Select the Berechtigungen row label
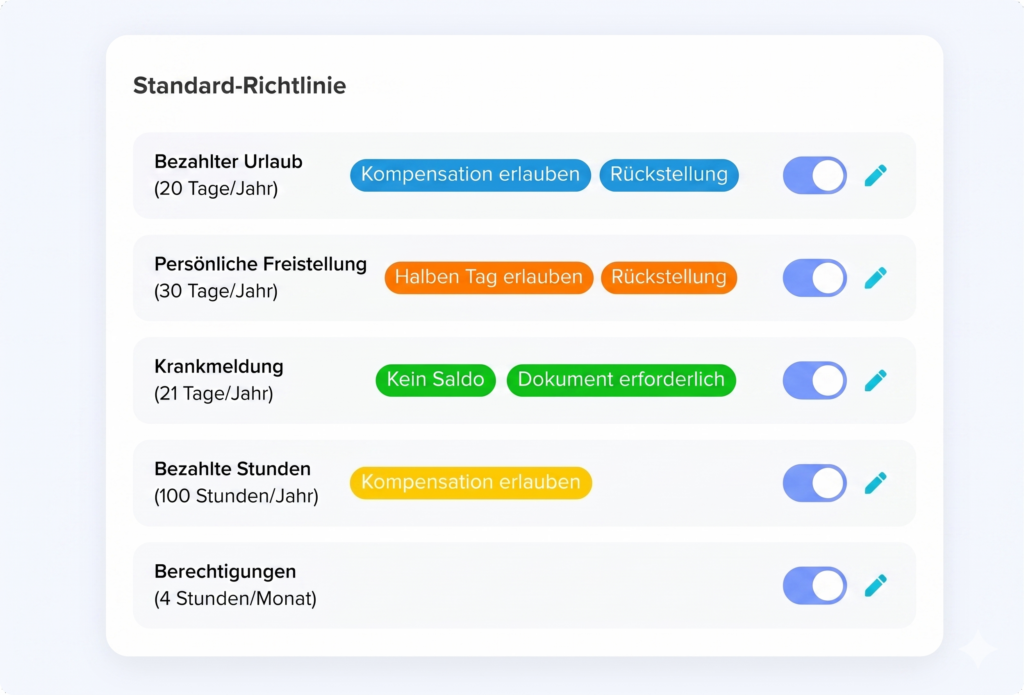 (224, 572)
